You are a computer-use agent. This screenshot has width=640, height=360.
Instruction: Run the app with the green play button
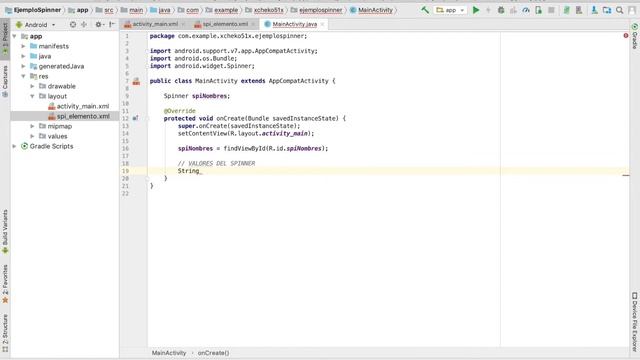pos(476,10)
